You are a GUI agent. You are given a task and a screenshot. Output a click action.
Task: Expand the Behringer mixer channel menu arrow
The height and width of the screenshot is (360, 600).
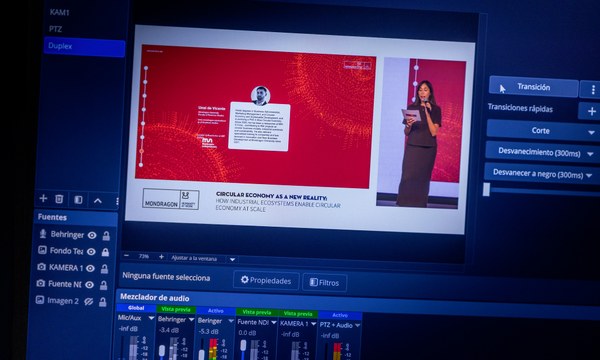(x=191, y=319)
